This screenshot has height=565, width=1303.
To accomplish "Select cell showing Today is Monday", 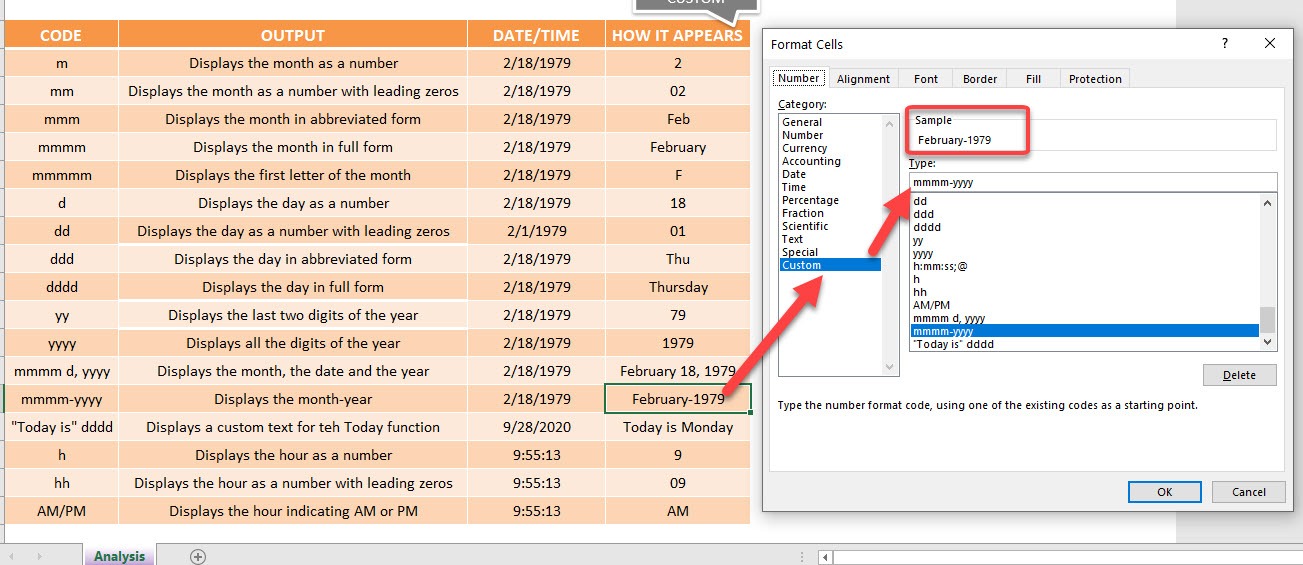I will [x=678, y=427].
